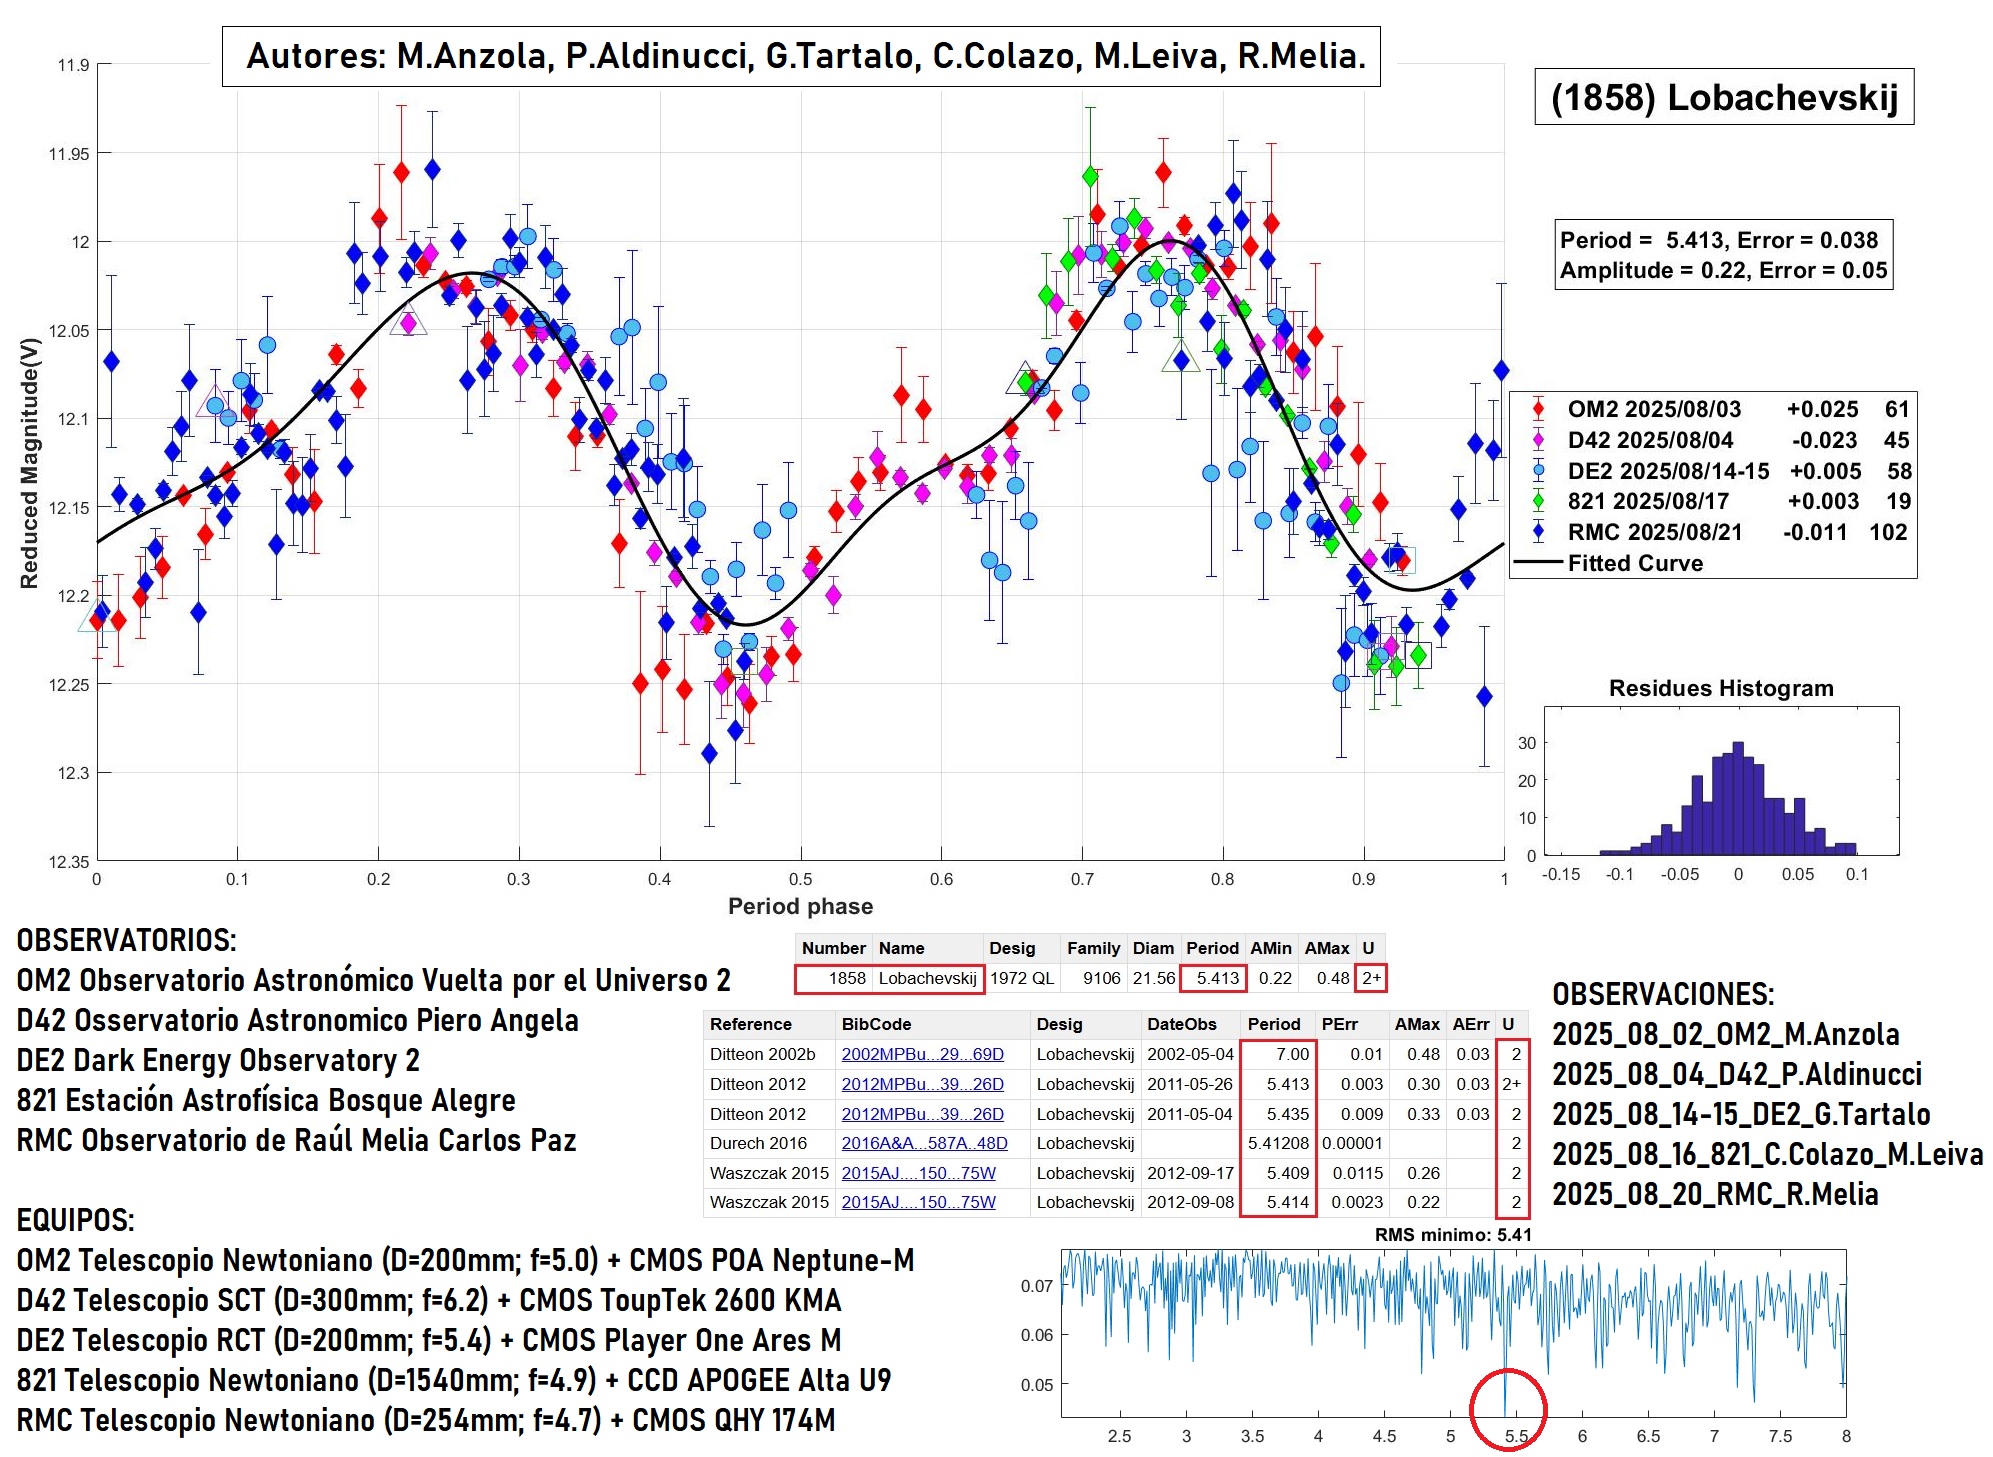This screenshot has height=1457, width=1993.
Task: Click the second Waszczak 2015 BibCode link
Action: [918, 1202]
